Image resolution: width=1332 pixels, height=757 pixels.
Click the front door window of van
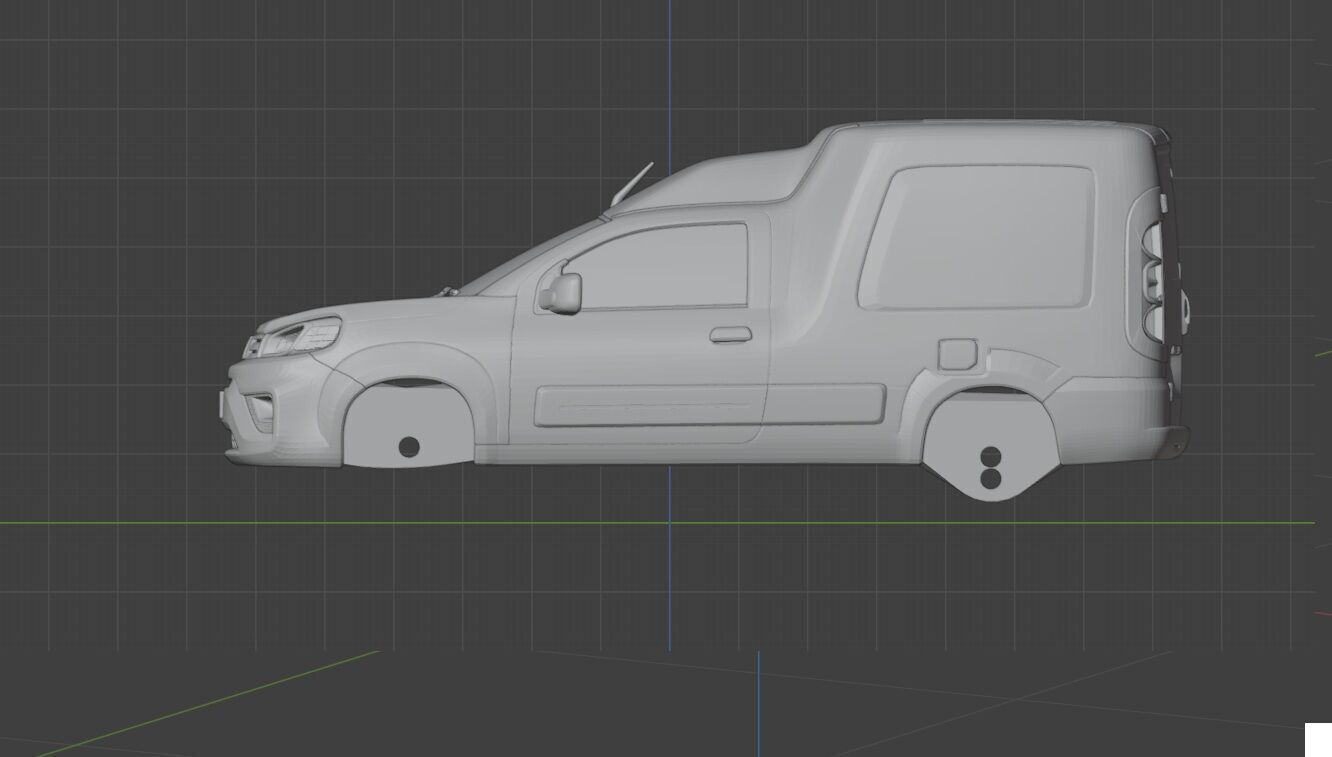656,267
